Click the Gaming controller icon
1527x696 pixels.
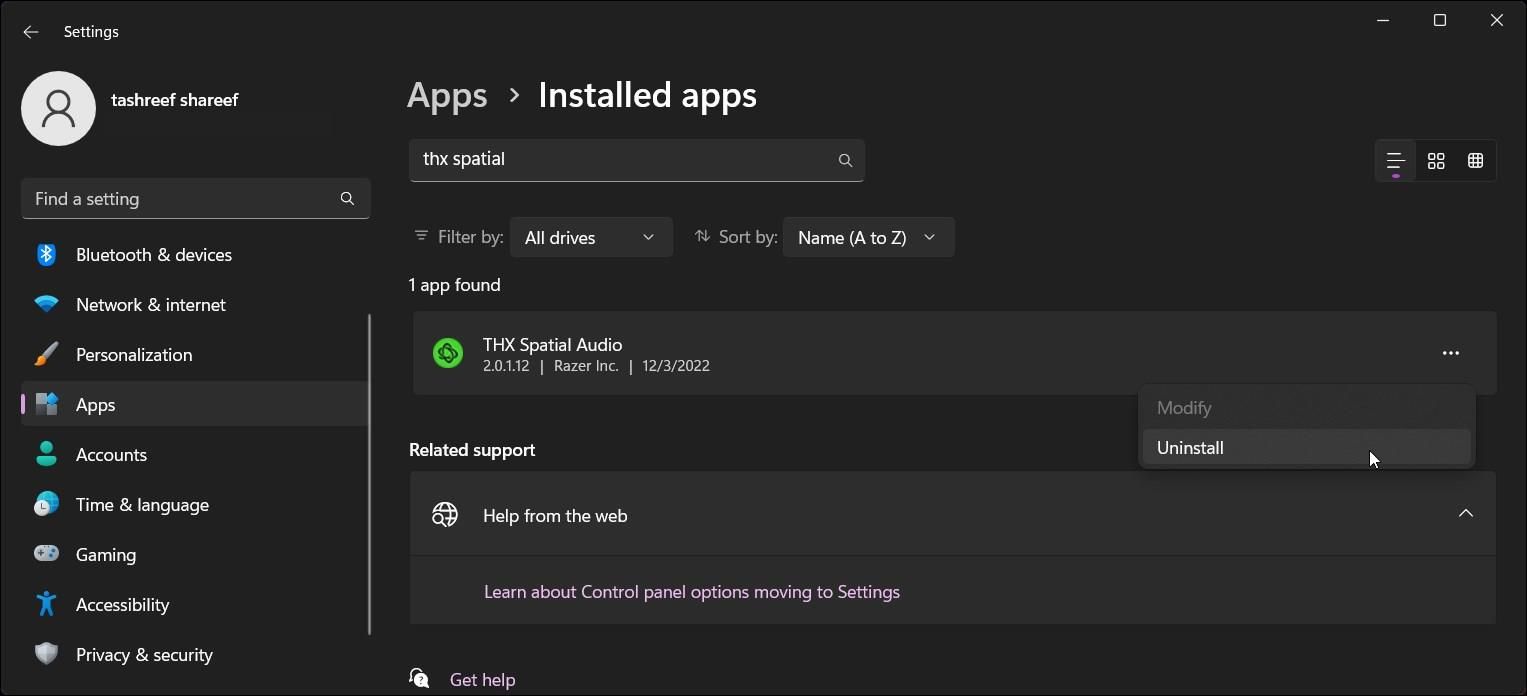(x=46, y=554)
